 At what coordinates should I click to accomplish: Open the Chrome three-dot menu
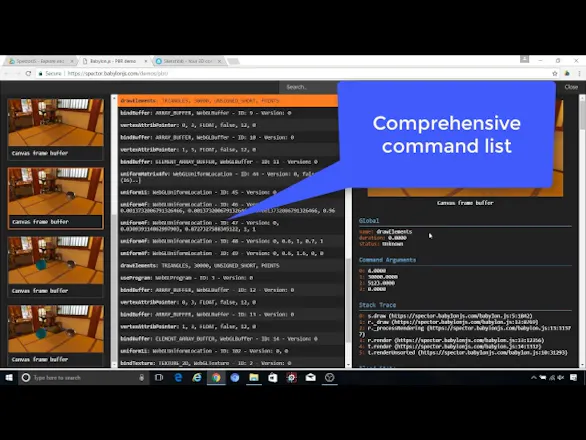pyautogui.click(x=579, y=74)
